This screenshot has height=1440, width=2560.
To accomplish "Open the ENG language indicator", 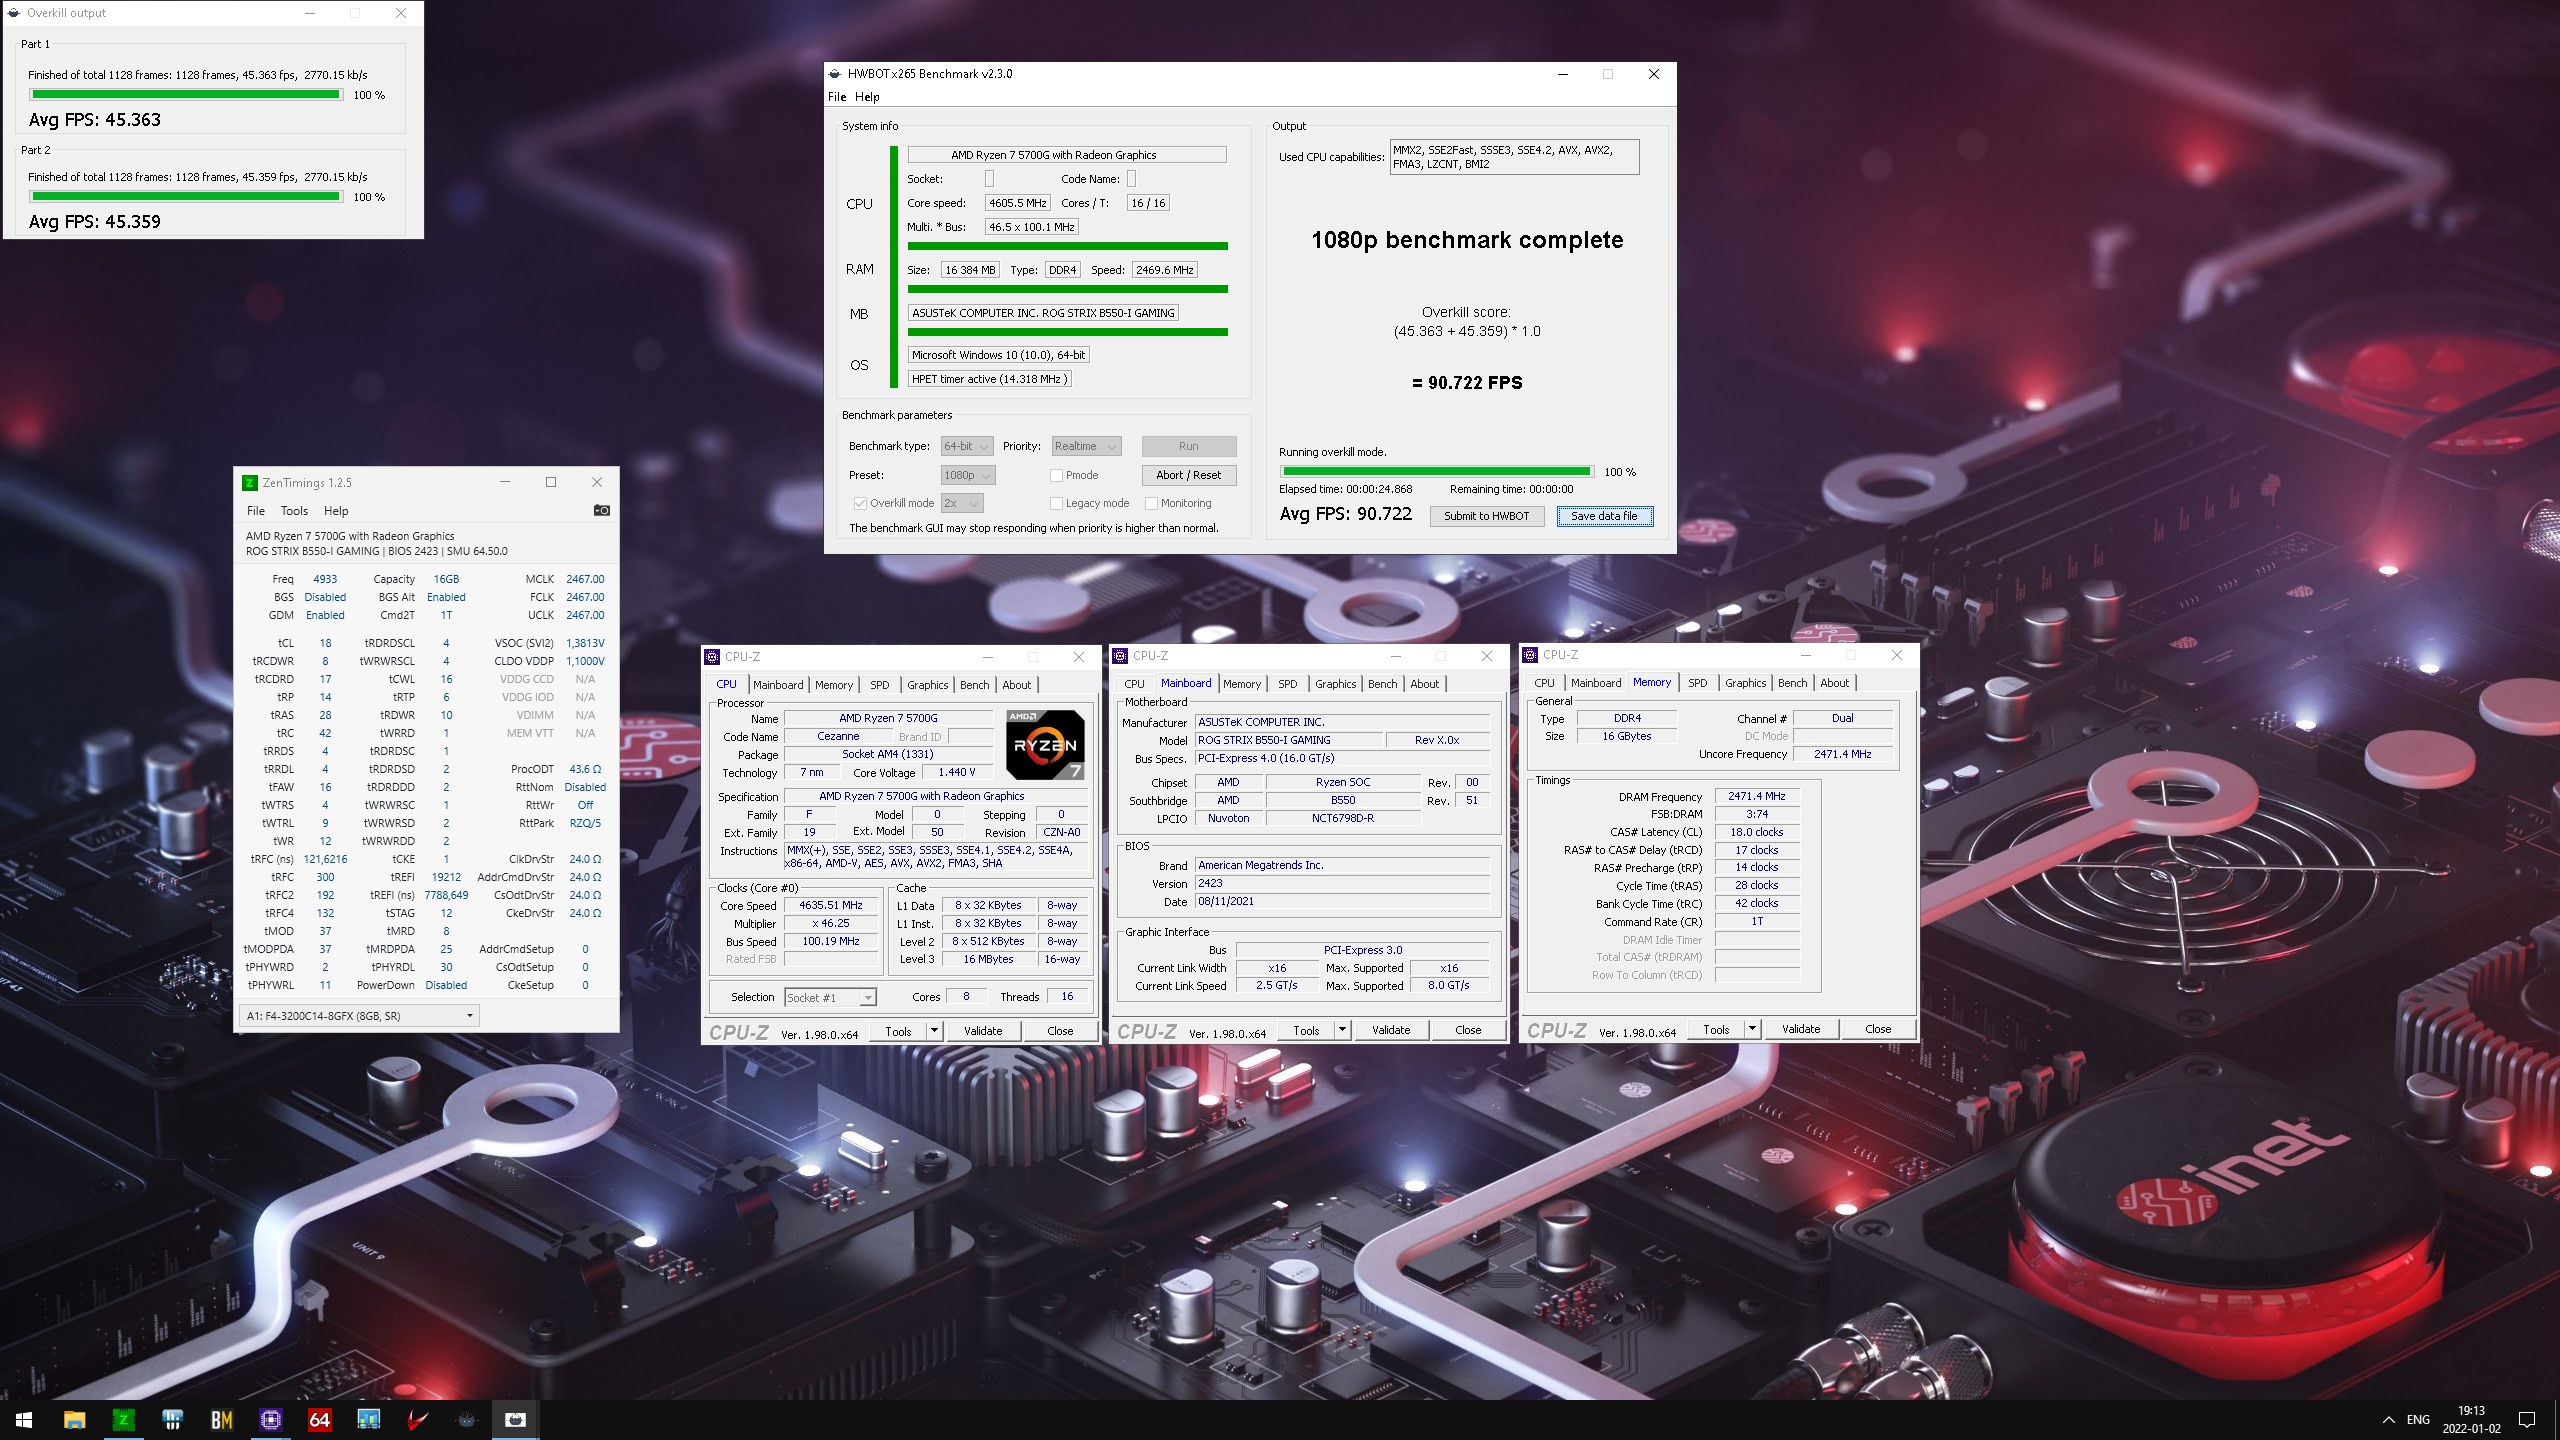I will (x=2418, y=1419).
